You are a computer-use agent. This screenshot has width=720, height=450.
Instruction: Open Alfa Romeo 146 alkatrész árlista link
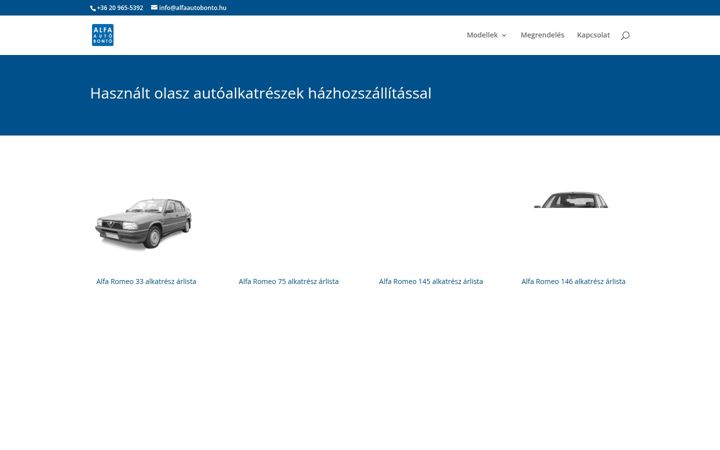pyautogui.click(x=573, y=281)
